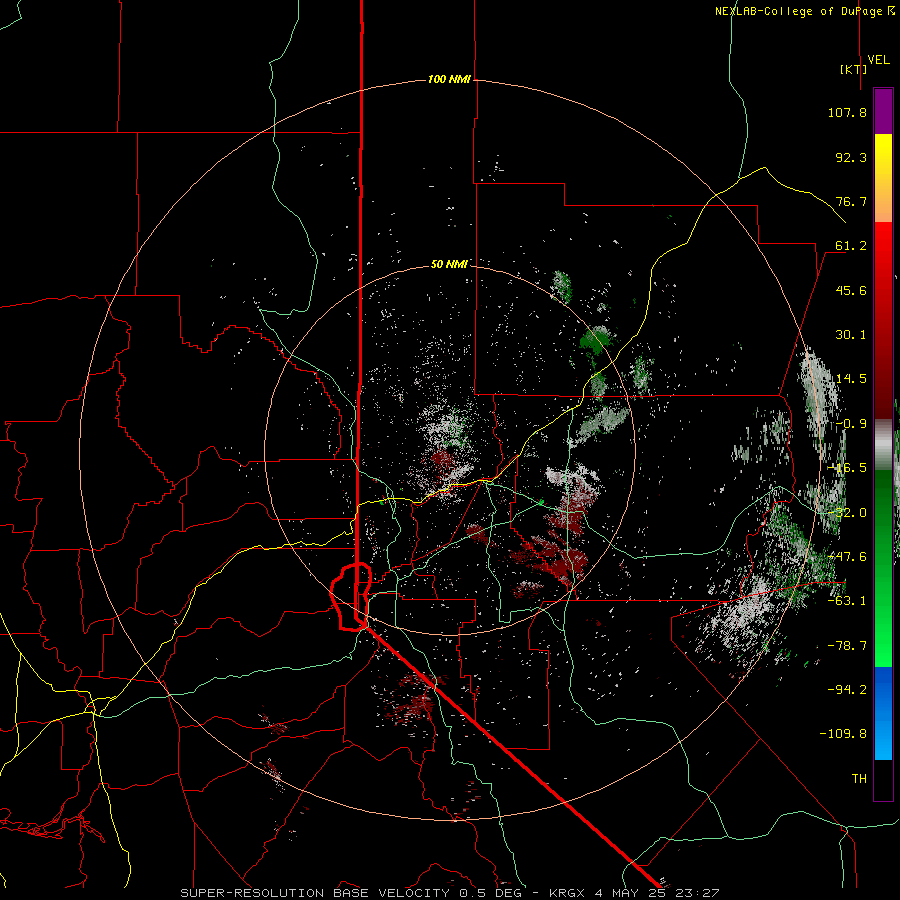
Task: Click the [KT] units label
Action: pyautogui.click(x=854, y=69)
